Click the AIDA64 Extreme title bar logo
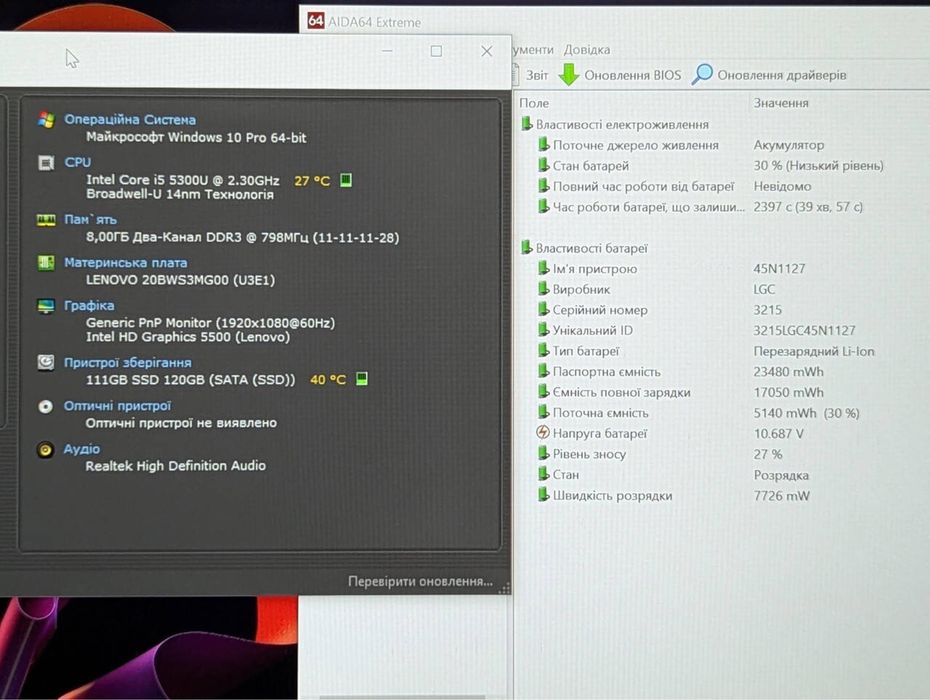 (x=316, y=21)
